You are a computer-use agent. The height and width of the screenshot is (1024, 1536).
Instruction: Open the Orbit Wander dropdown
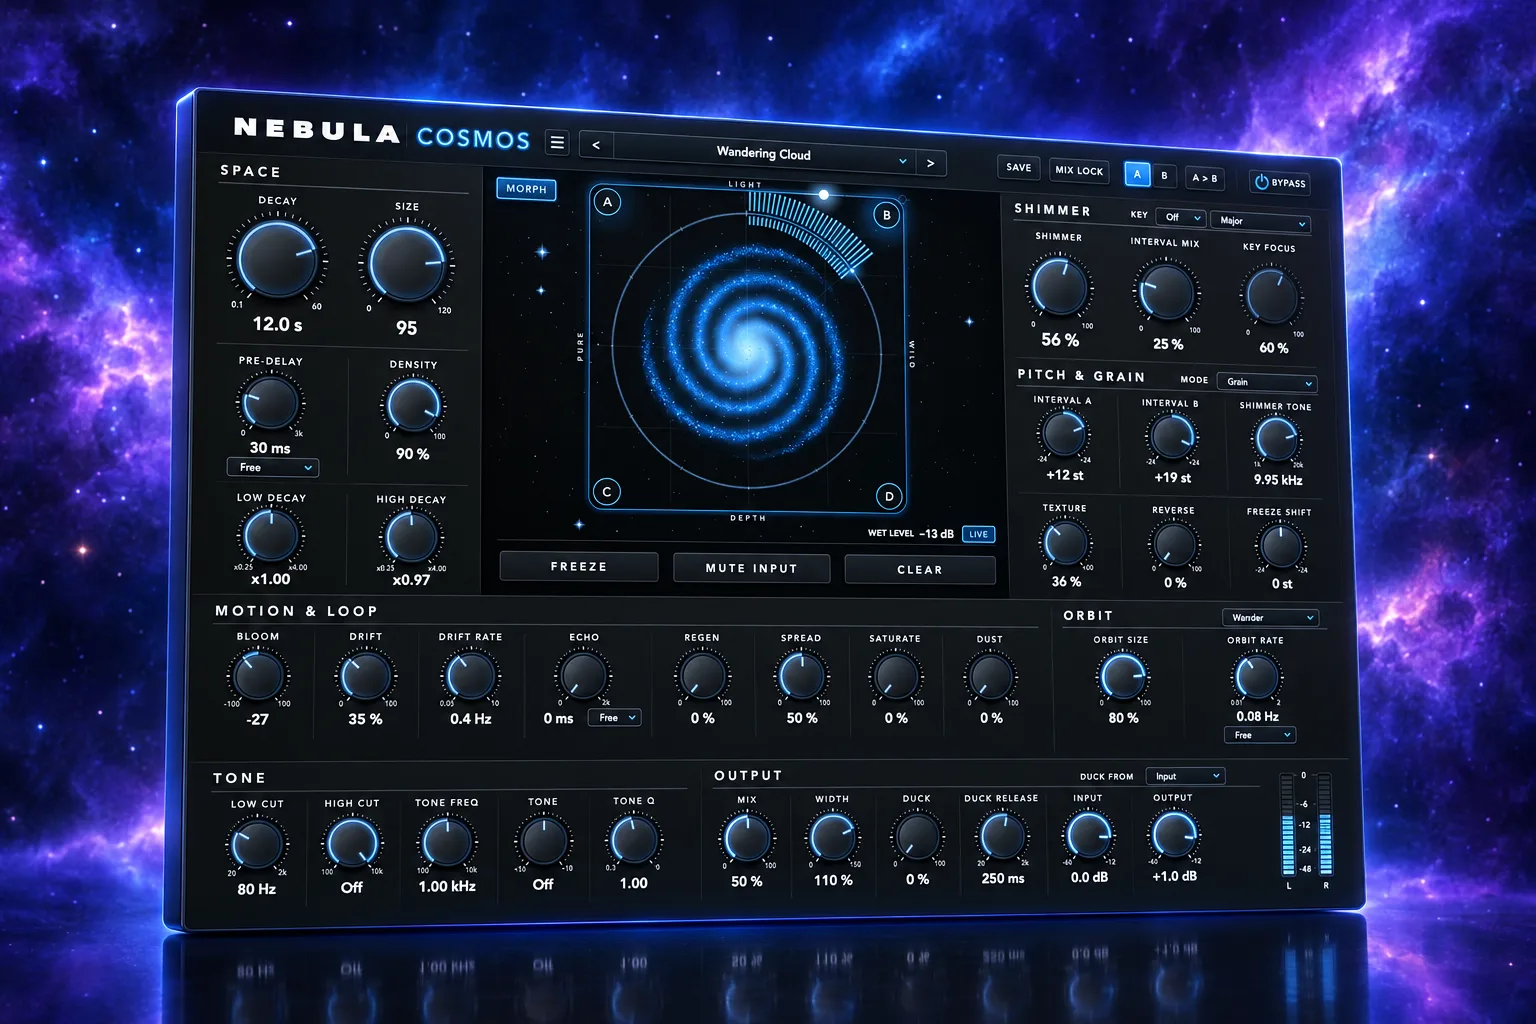coord(1270,618)
